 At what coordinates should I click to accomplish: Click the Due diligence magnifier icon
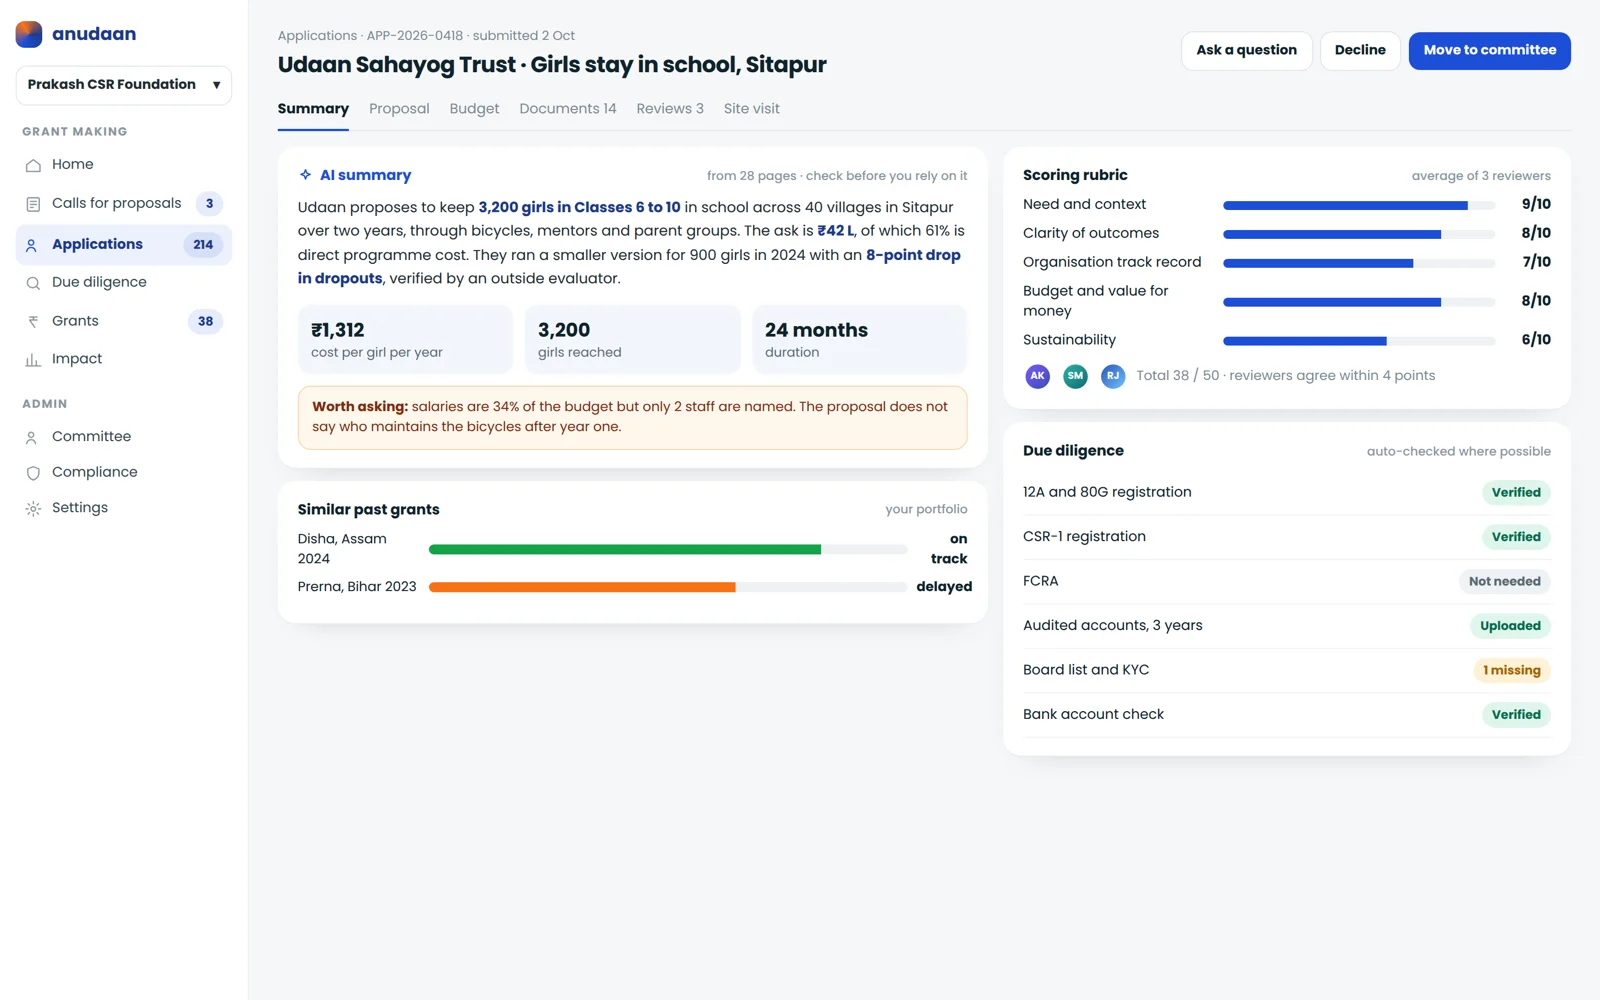[x=33, y=283]
